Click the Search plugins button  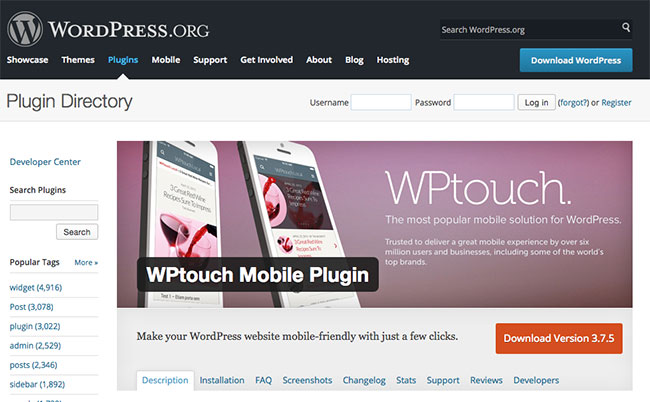click(77, 232)
